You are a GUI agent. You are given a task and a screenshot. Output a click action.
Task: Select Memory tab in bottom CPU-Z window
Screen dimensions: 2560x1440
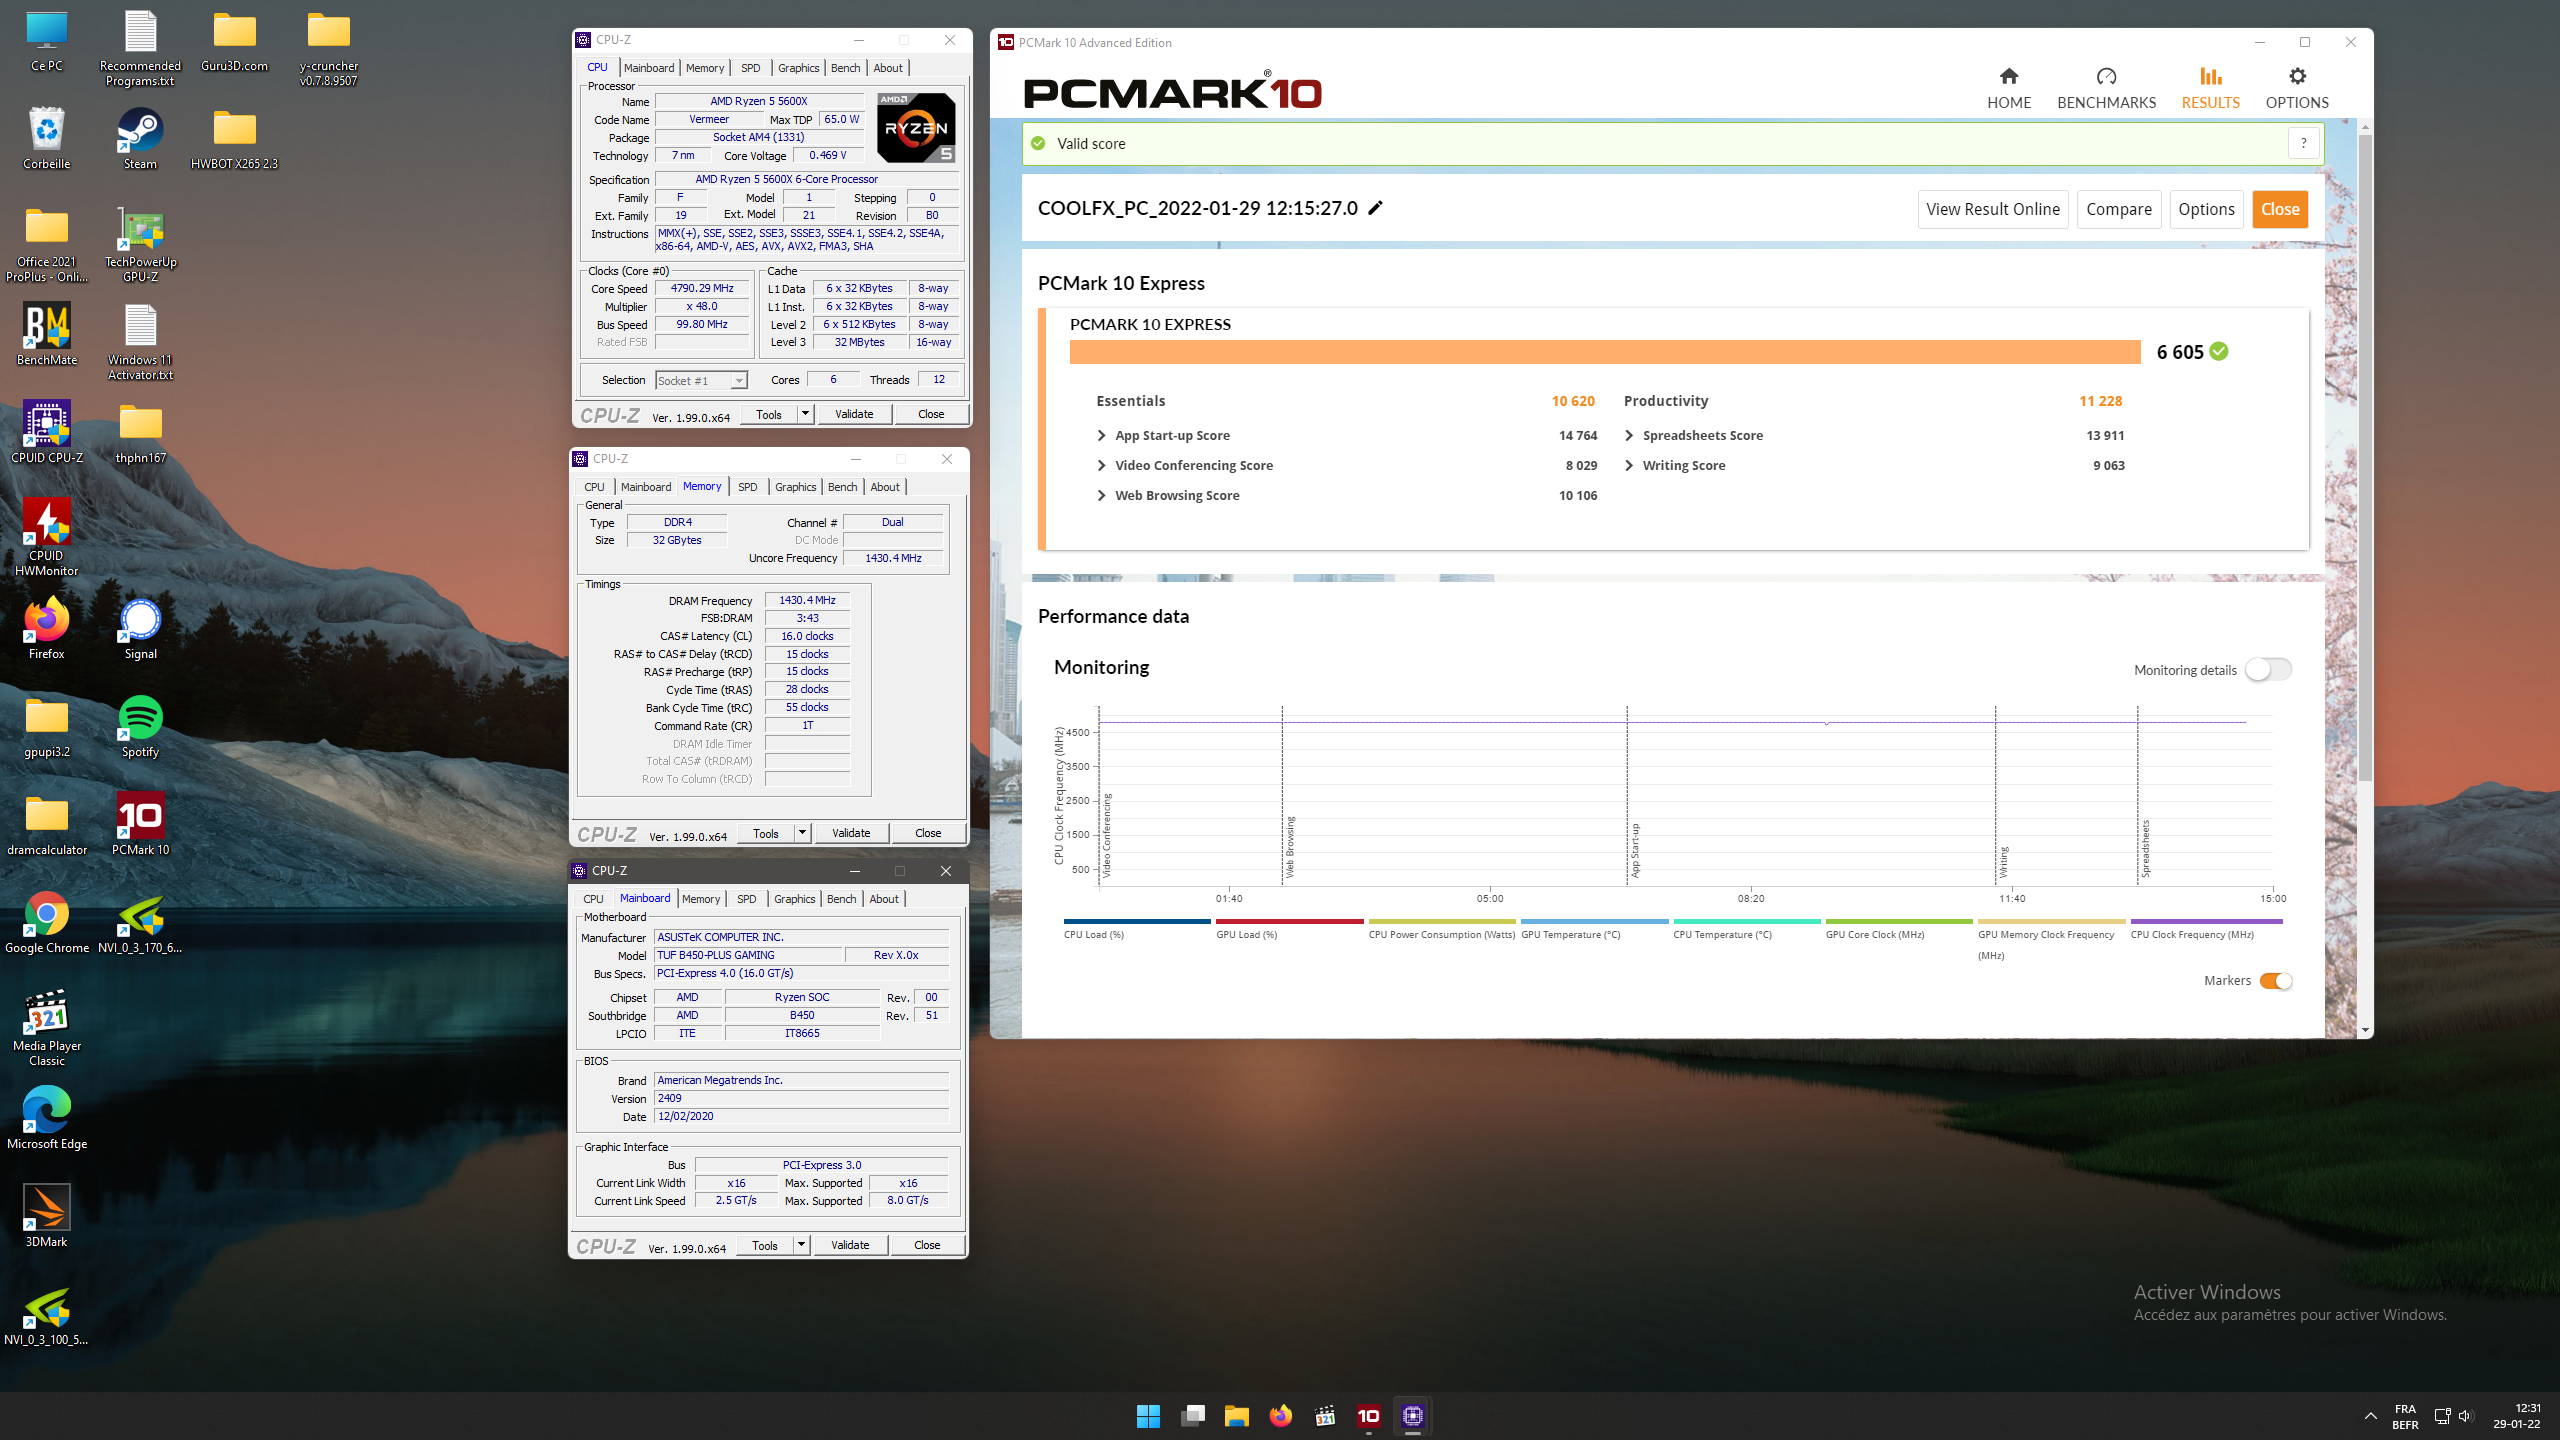click(x=701, y=899)
